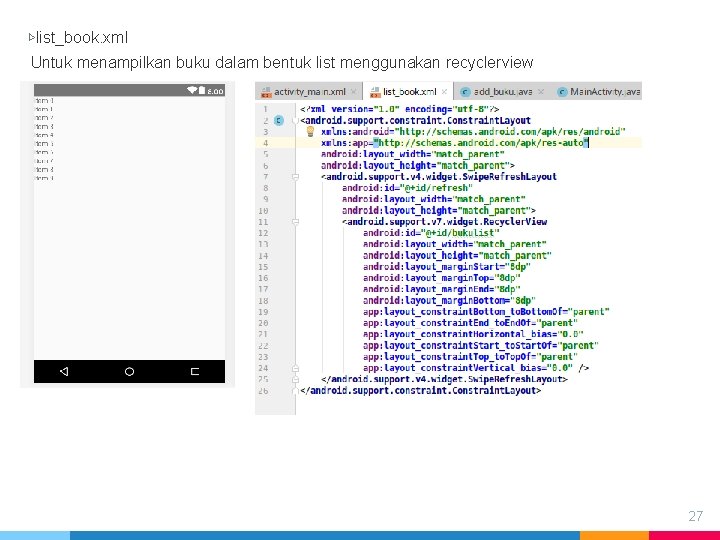Click the layout_marginTop="8dp" attribute
This screenshot has width=720, height=540.
(442, 278)
